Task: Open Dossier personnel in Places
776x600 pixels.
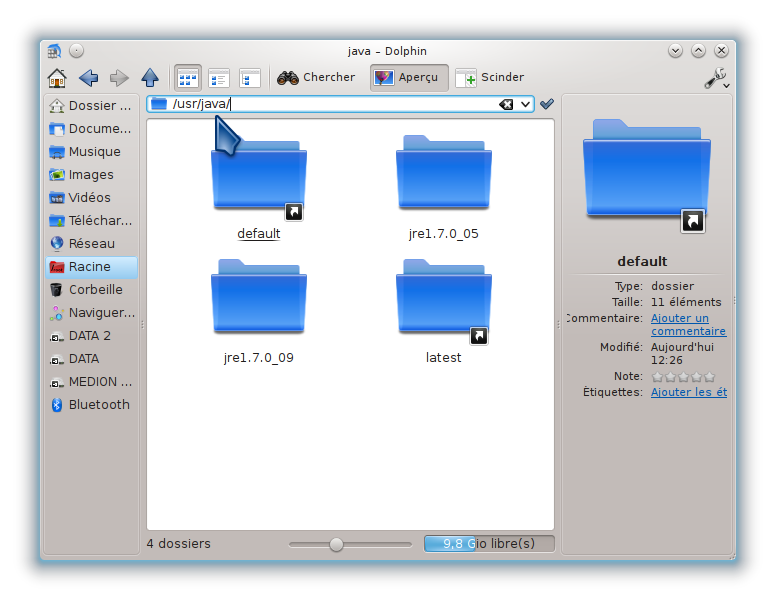Action: click(91, 105)
